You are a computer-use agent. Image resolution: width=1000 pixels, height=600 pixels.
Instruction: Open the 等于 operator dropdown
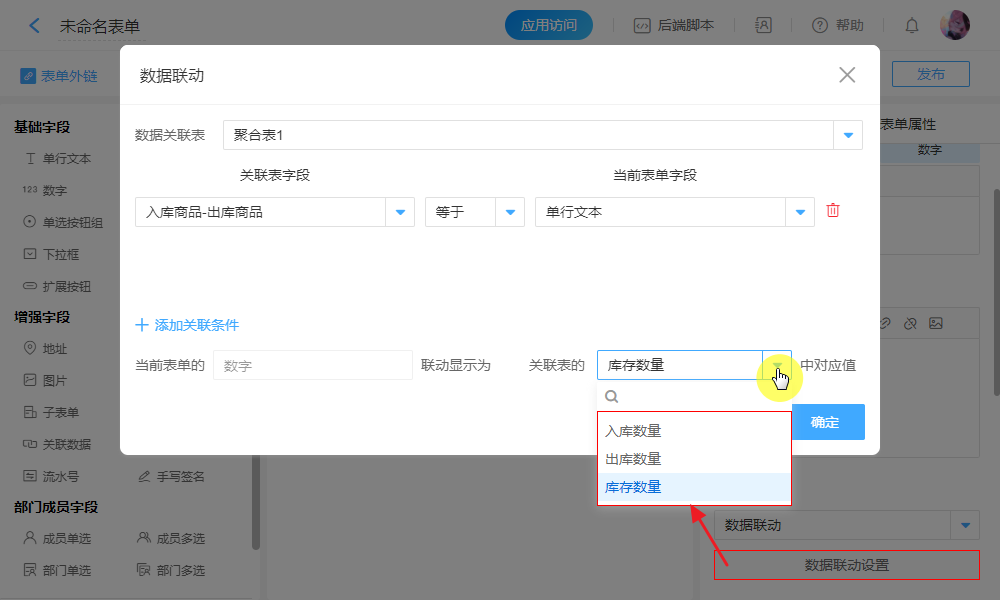point(510,212)
